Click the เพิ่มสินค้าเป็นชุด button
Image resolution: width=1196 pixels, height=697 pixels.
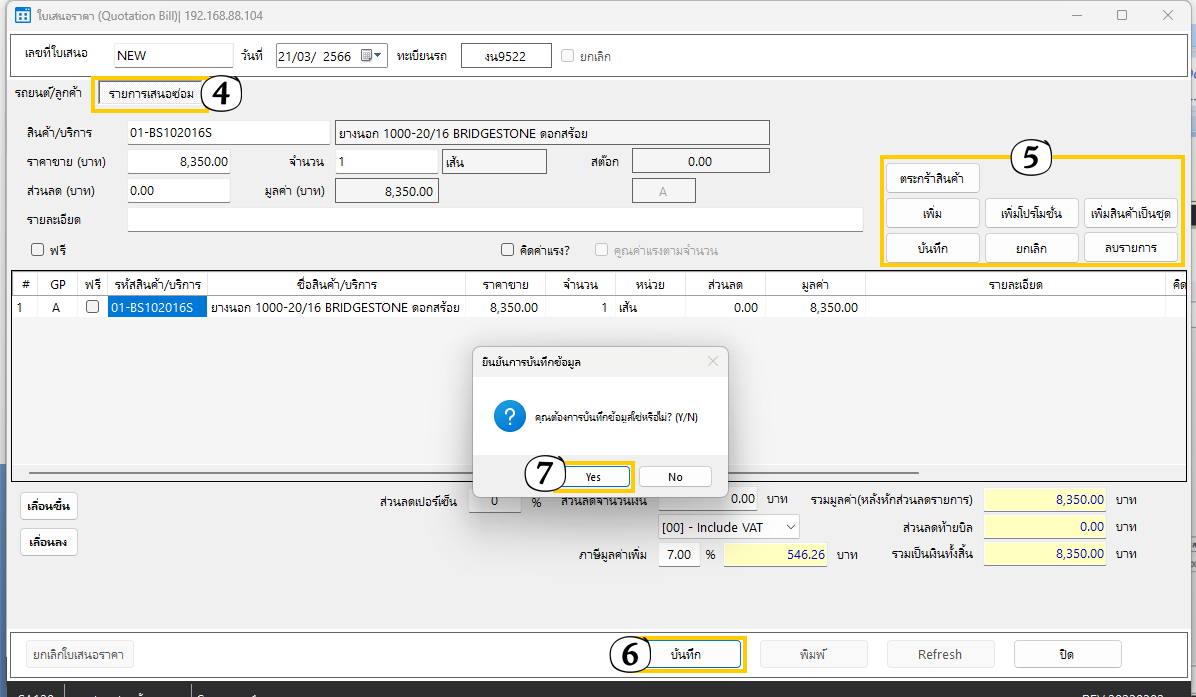[1132, 213]
